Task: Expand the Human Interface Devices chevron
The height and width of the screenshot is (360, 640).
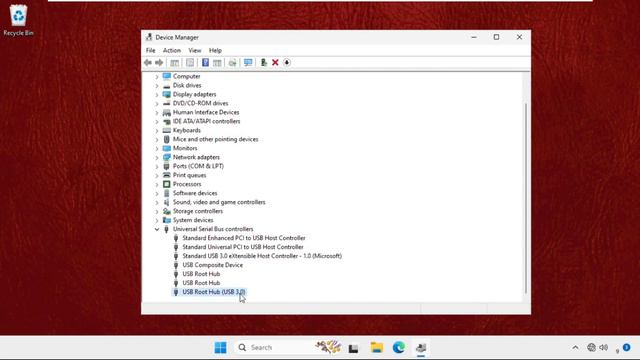Action: [x=157, y=113]
